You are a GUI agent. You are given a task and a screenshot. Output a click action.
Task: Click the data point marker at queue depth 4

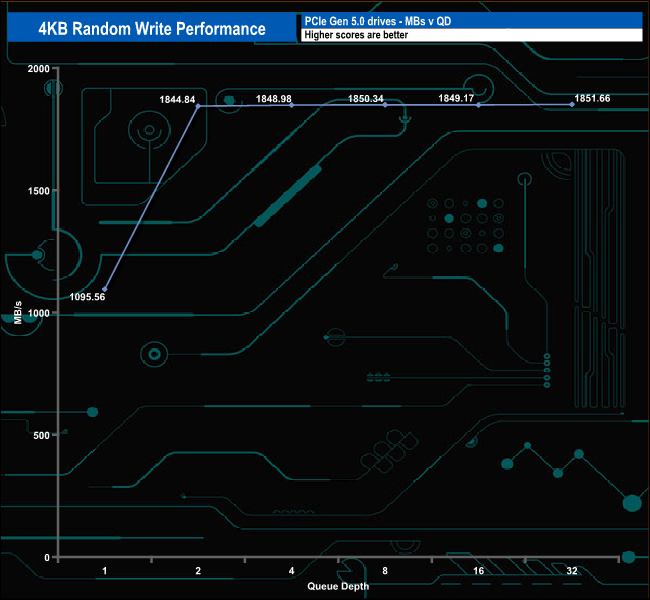tap(291, 105)
